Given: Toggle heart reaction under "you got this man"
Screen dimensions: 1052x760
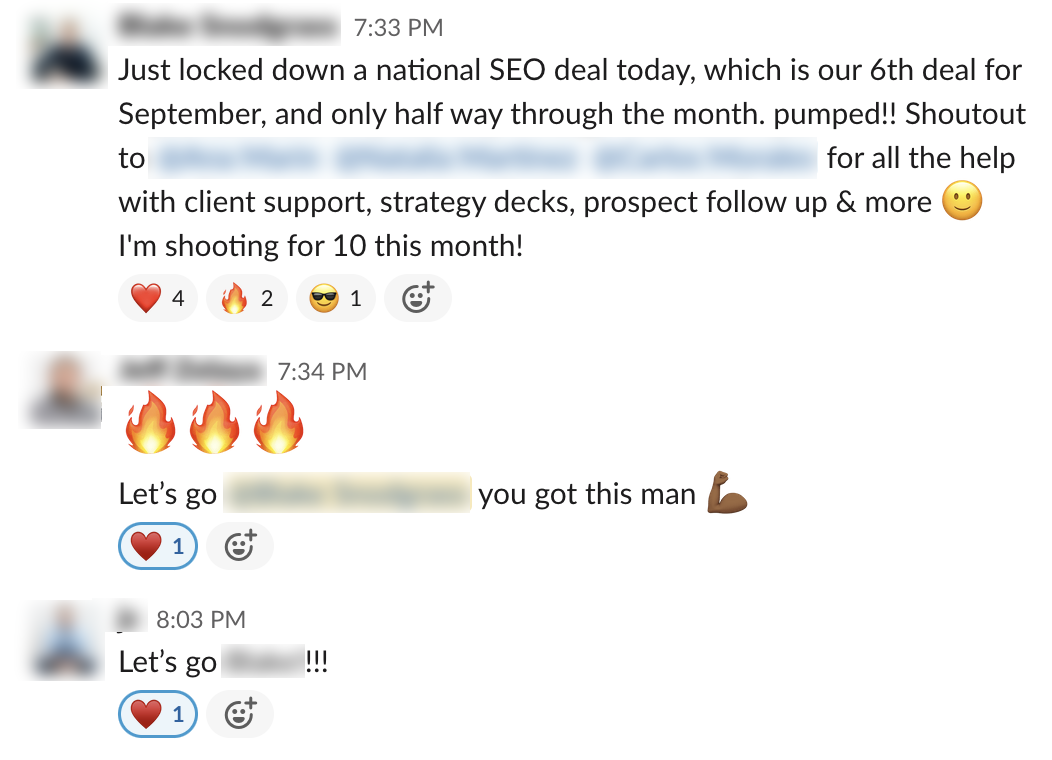Looking at the screenshot, I should coord(157,547).
